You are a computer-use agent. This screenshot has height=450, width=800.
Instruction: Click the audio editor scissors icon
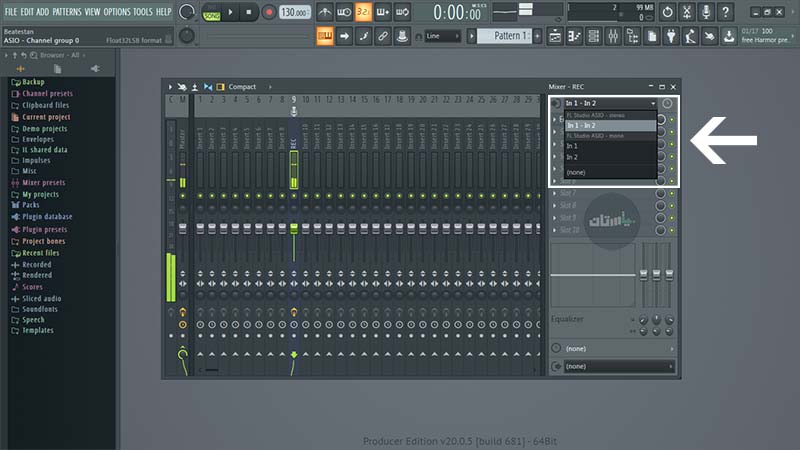click(687, 12)
